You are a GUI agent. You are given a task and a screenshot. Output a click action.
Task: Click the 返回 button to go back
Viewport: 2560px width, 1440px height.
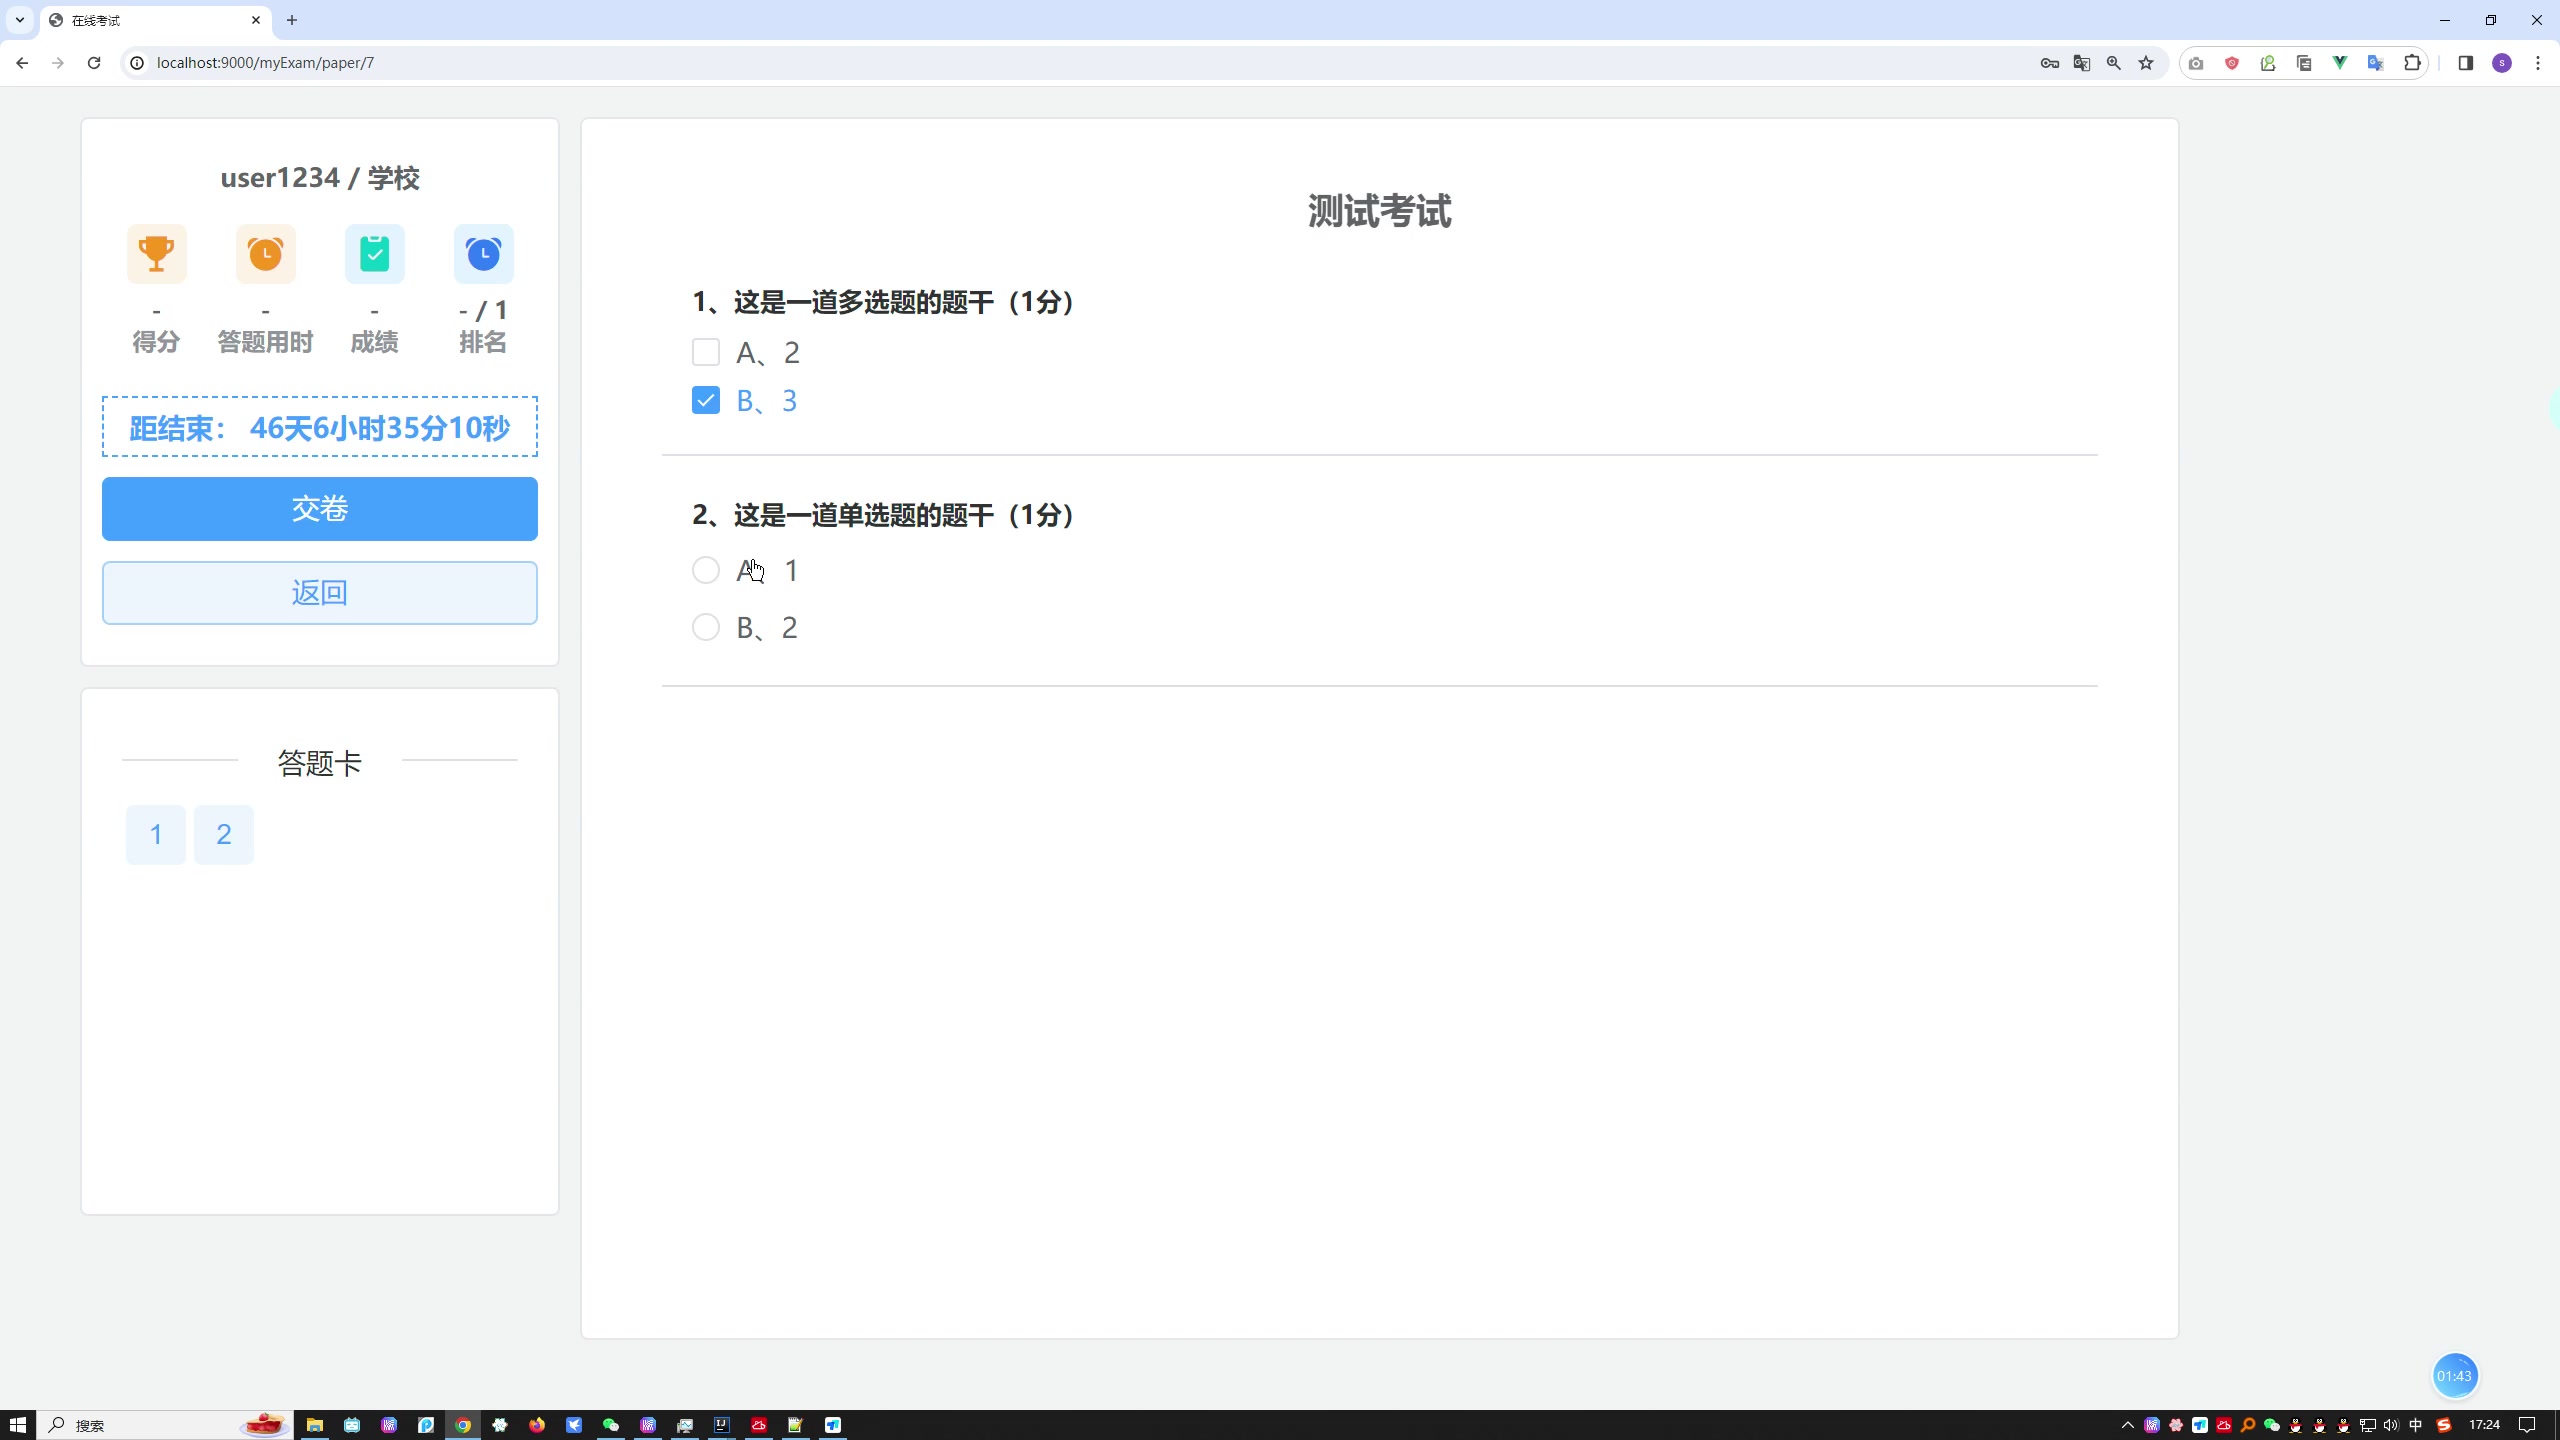point(320,593)
